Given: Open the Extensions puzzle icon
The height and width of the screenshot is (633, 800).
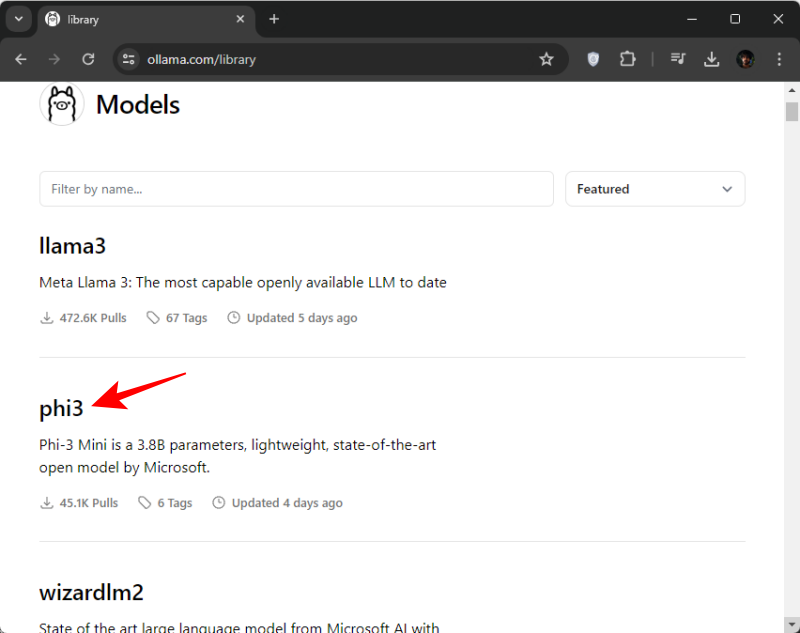Looking at the screenshot, I should point(628,59).
